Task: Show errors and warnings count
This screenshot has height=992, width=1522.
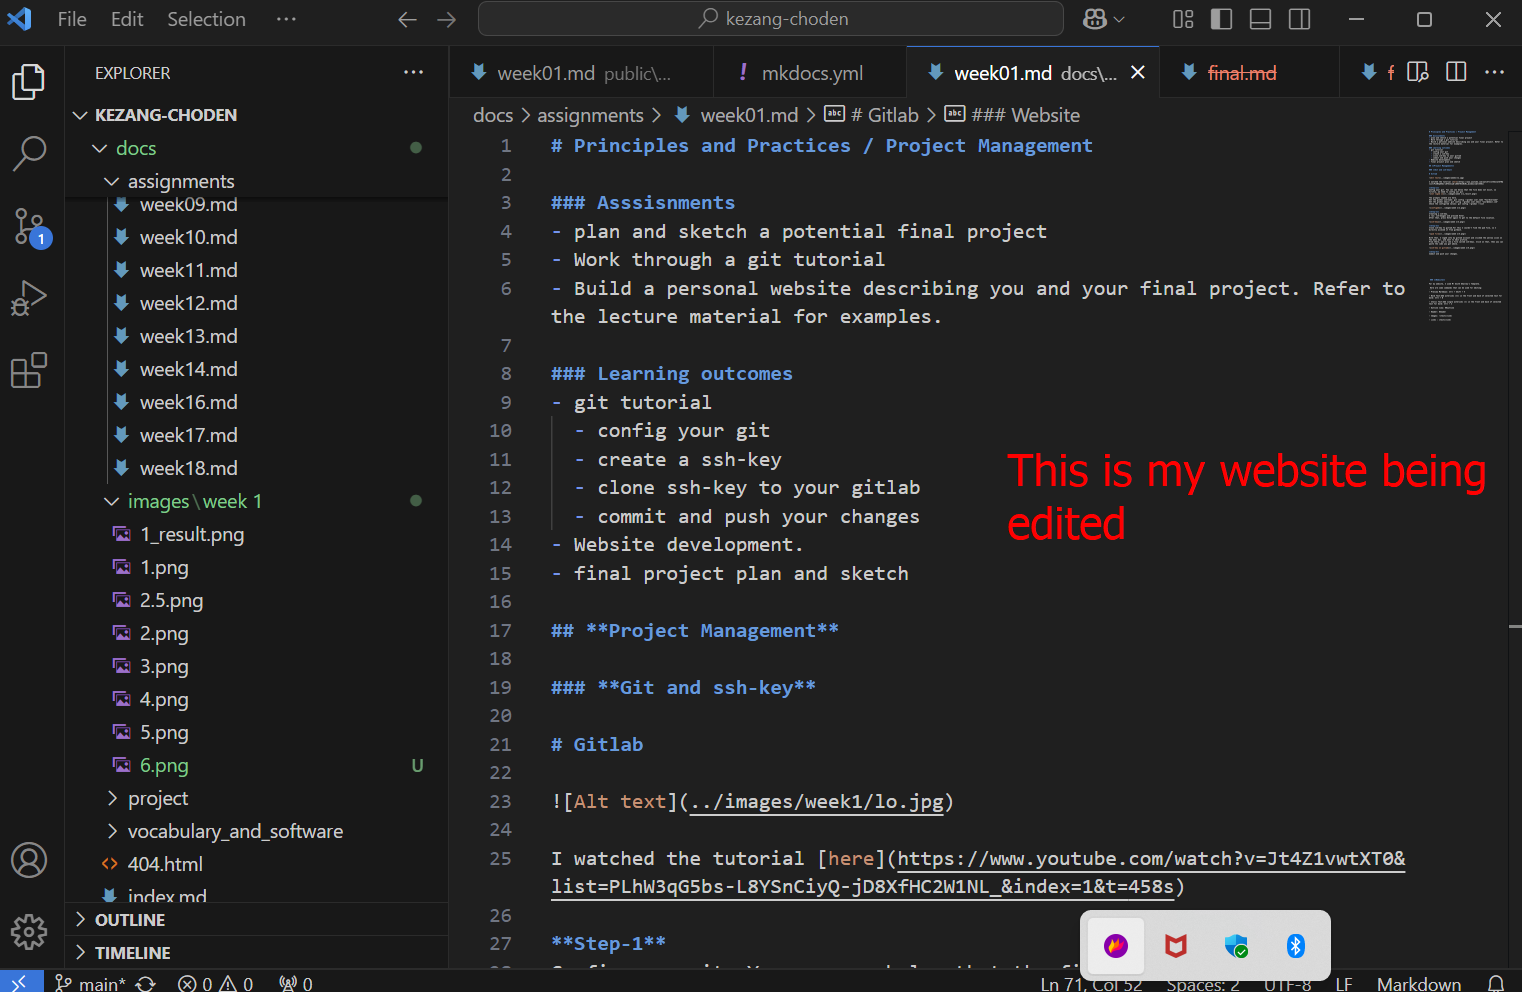Action: click(215, 983)
